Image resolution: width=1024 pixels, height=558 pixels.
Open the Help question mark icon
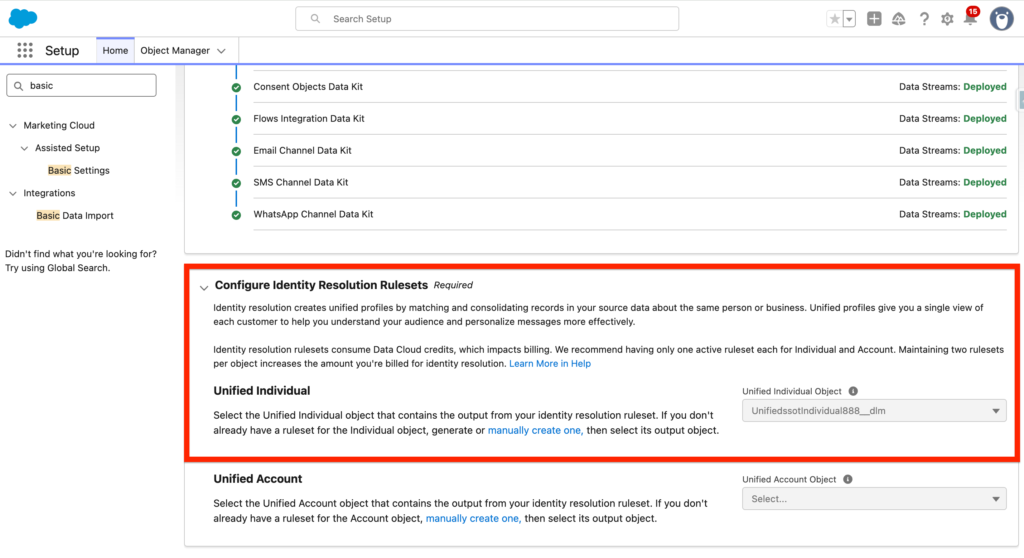coord(923,19)
